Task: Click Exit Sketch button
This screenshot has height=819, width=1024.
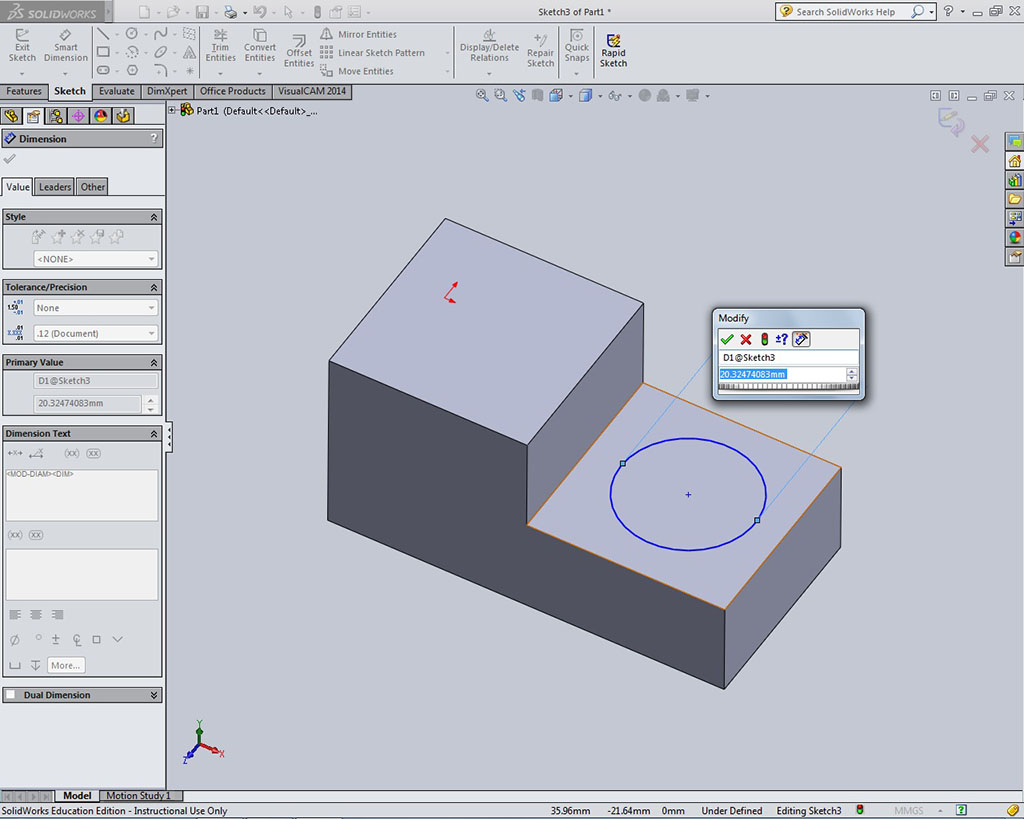Action: pyautogui.click(x=22, y=45)
